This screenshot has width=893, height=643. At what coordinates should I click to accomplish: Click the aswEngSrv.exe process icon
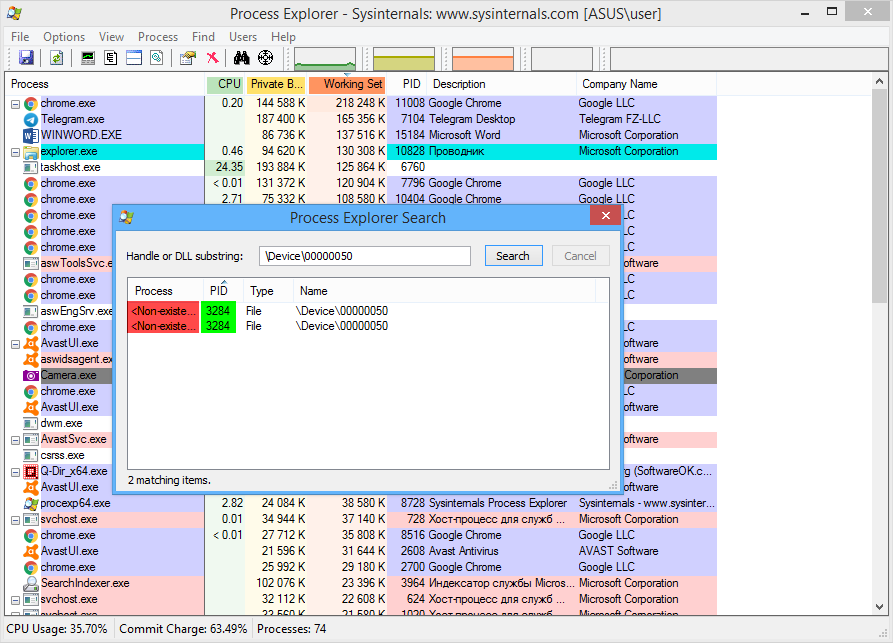click(x=31, y=312)
